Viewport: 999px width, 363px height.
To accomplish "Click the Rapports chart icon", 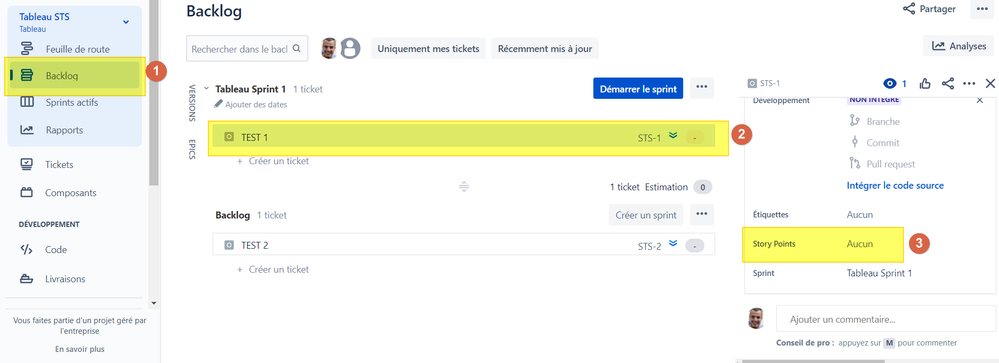I will [27, 130].
